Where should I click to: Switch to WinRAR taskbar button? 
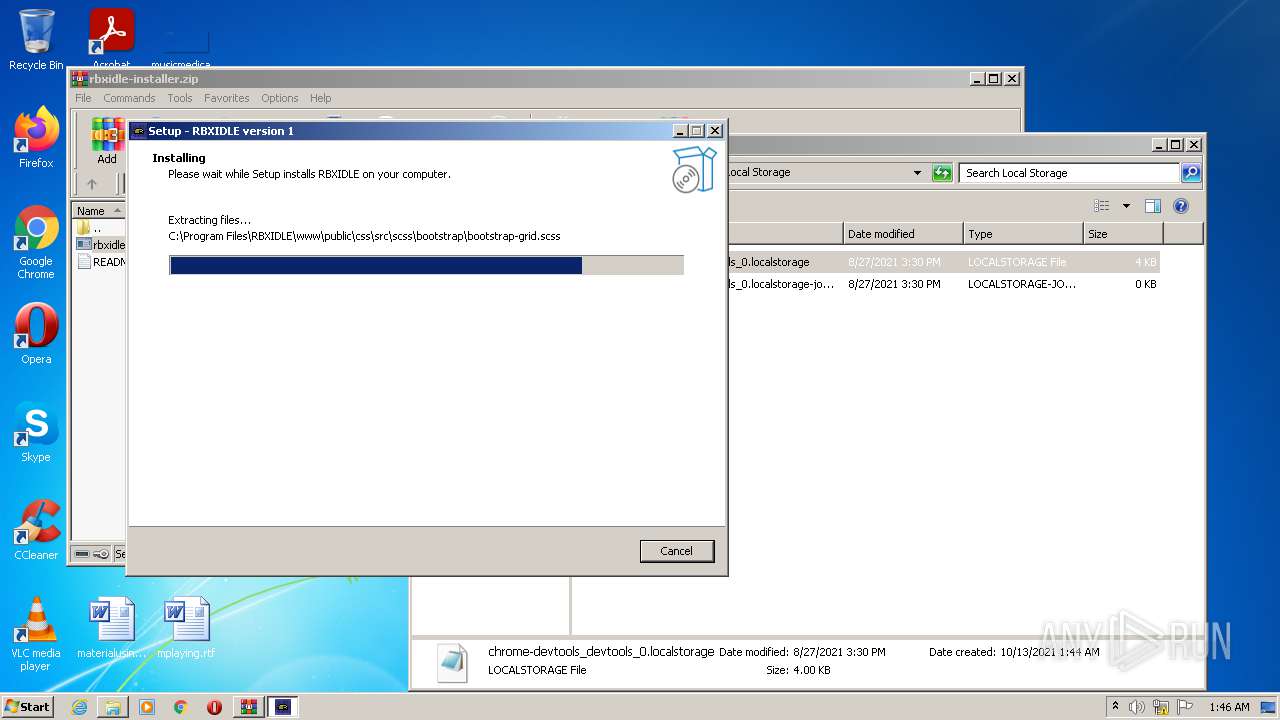pyautogui.click(x=248, y=707)
